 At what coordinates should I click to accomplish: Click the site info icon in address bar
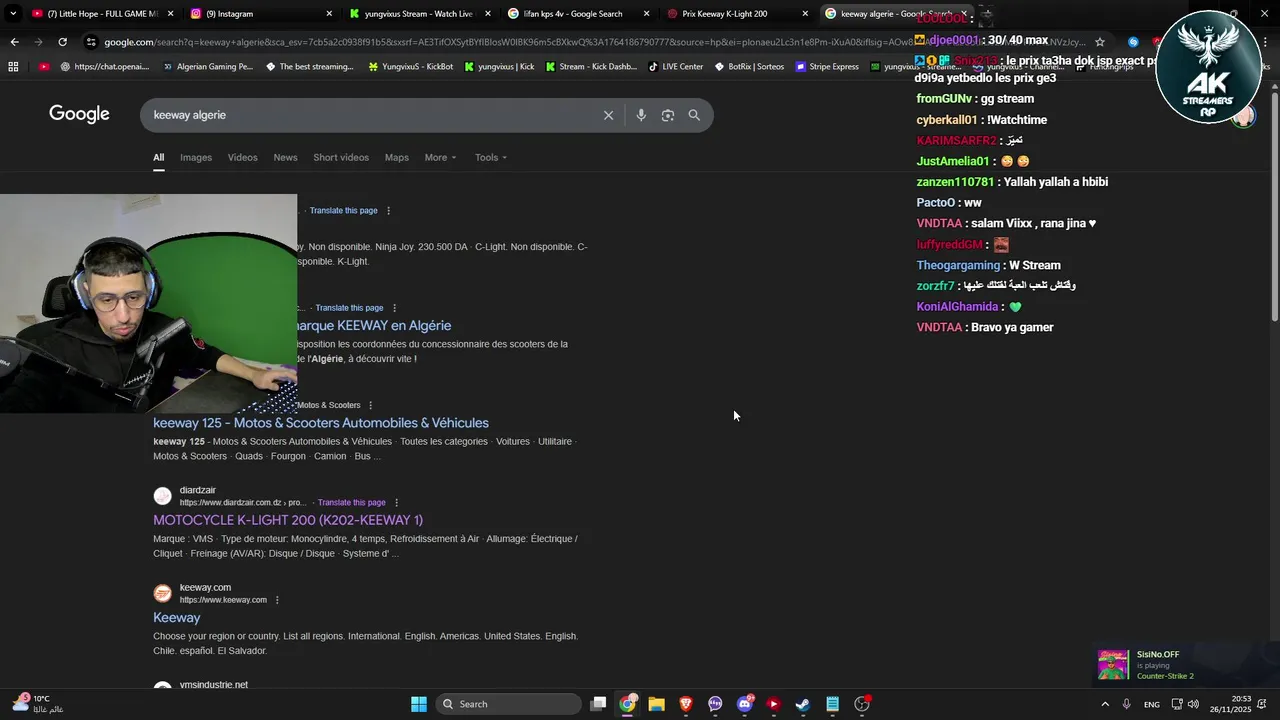click(x=91, y=42)
